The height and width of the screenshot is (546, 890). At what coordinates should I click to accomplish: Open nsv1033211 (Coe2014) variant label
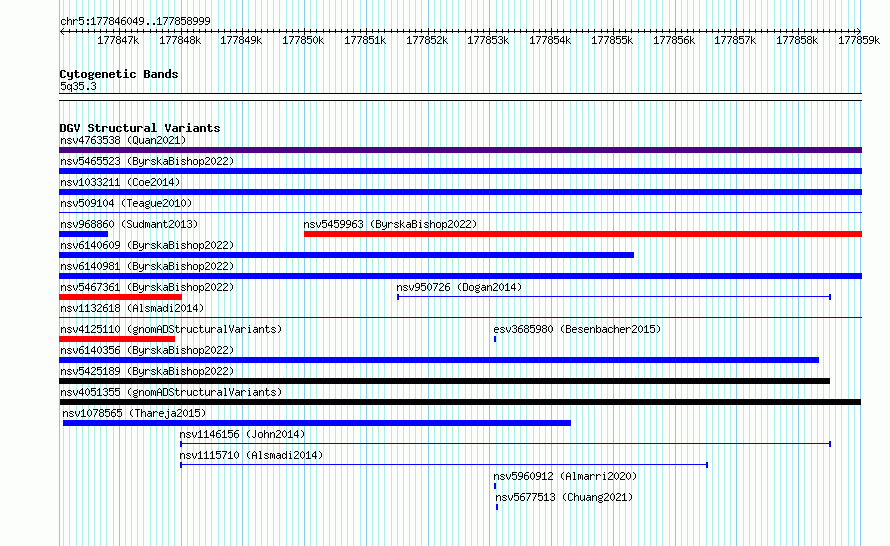pos(120,182)
